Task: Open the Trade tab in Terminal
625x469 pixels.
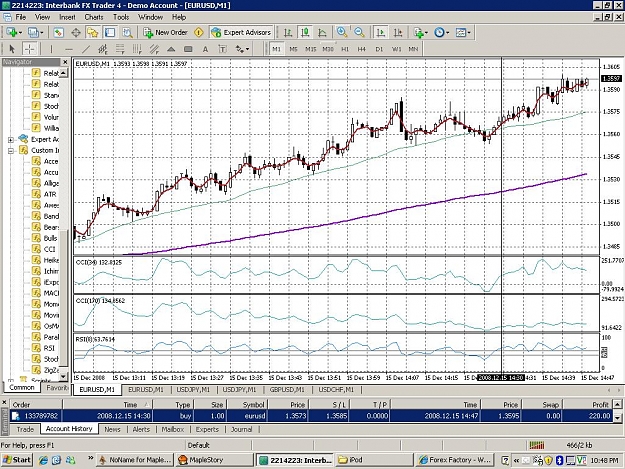Action: coord(25,429)
